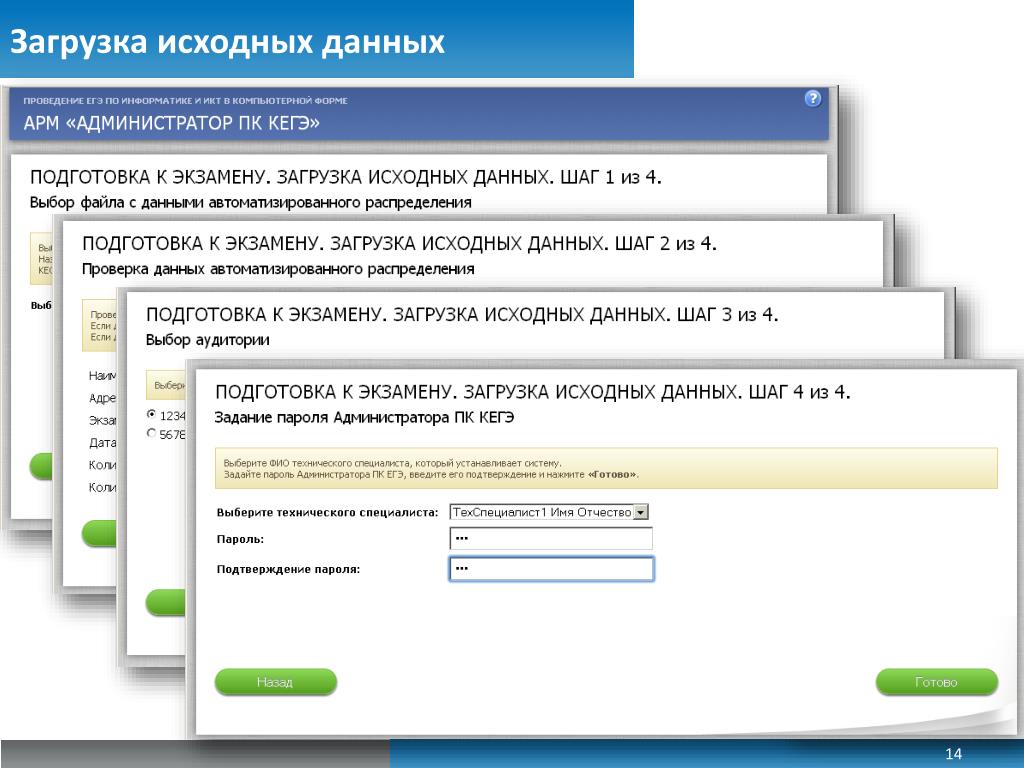
Task: Select the 5678 auditorium radio button
Action: pos(152,433)
